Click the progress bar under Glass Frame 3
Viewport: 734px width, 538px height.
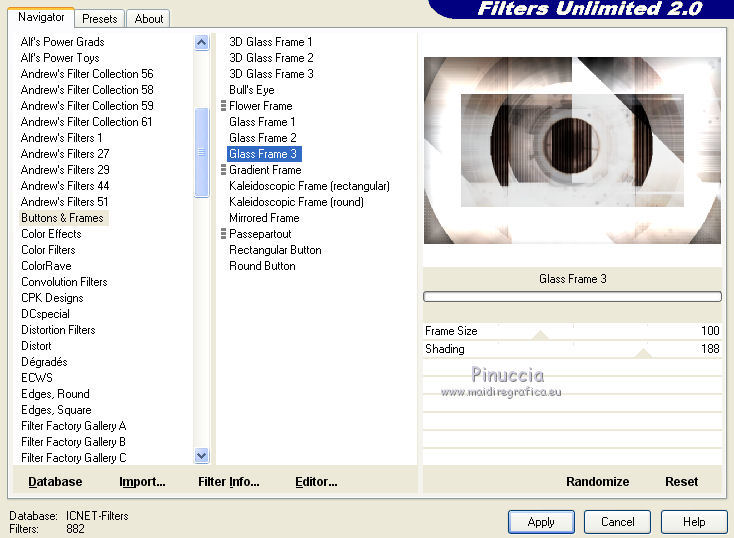pos(572,296)
